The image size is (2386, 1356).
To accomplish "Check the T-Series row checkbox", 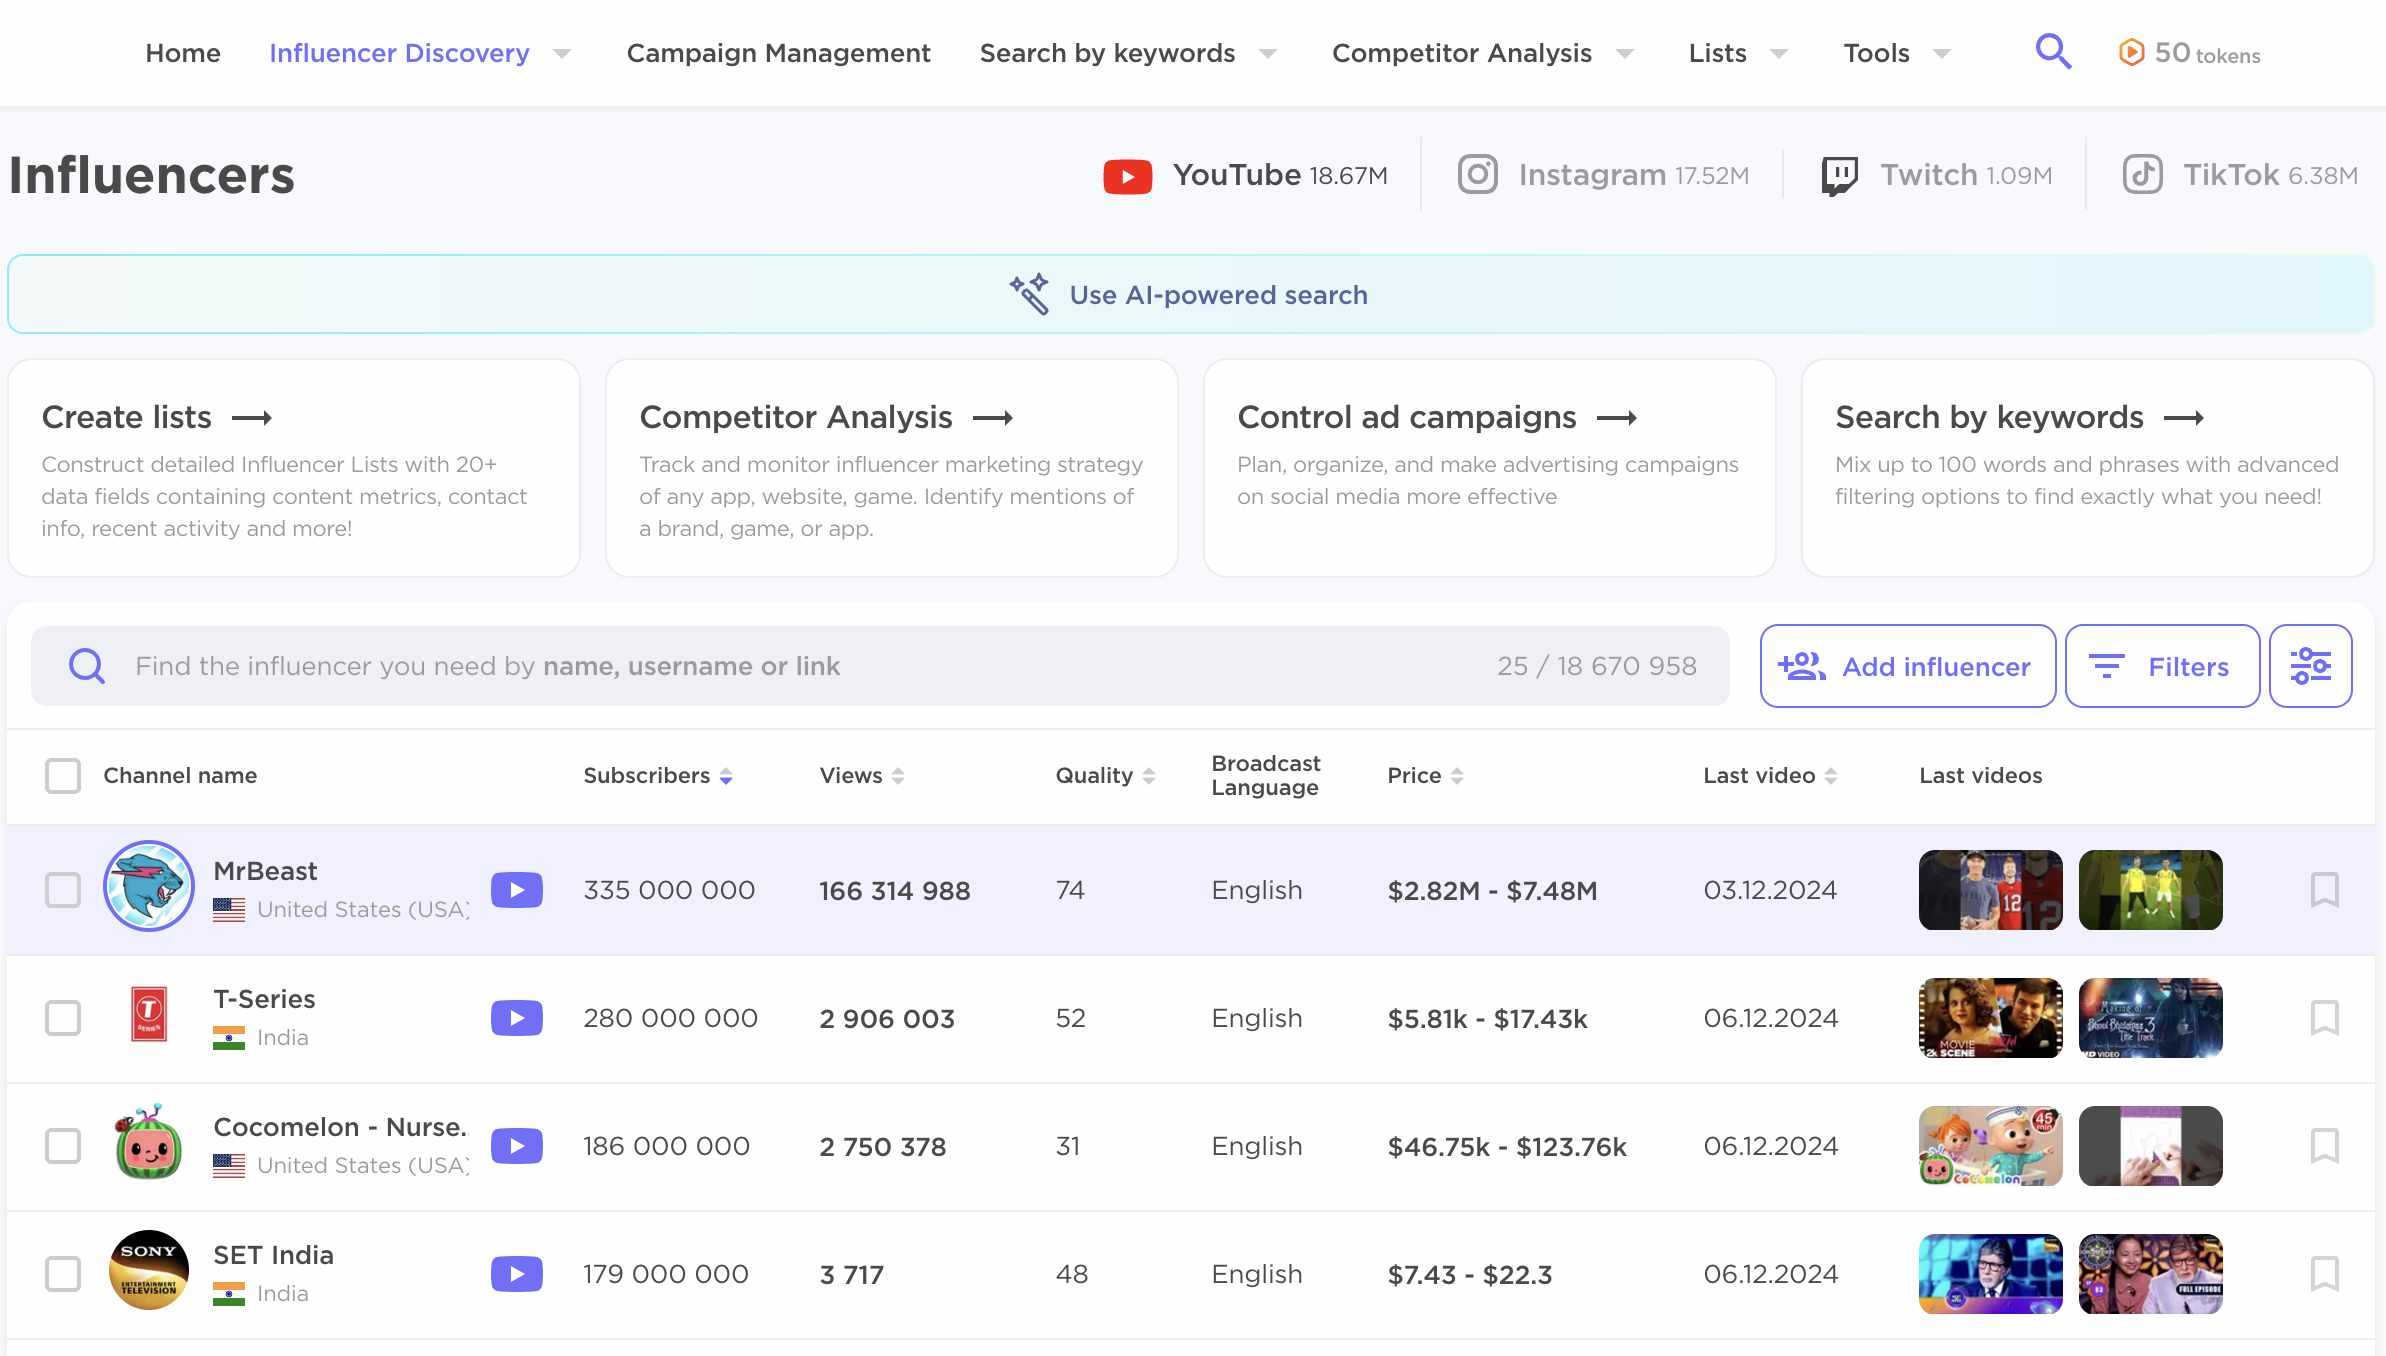I will tap(63, 1018).
